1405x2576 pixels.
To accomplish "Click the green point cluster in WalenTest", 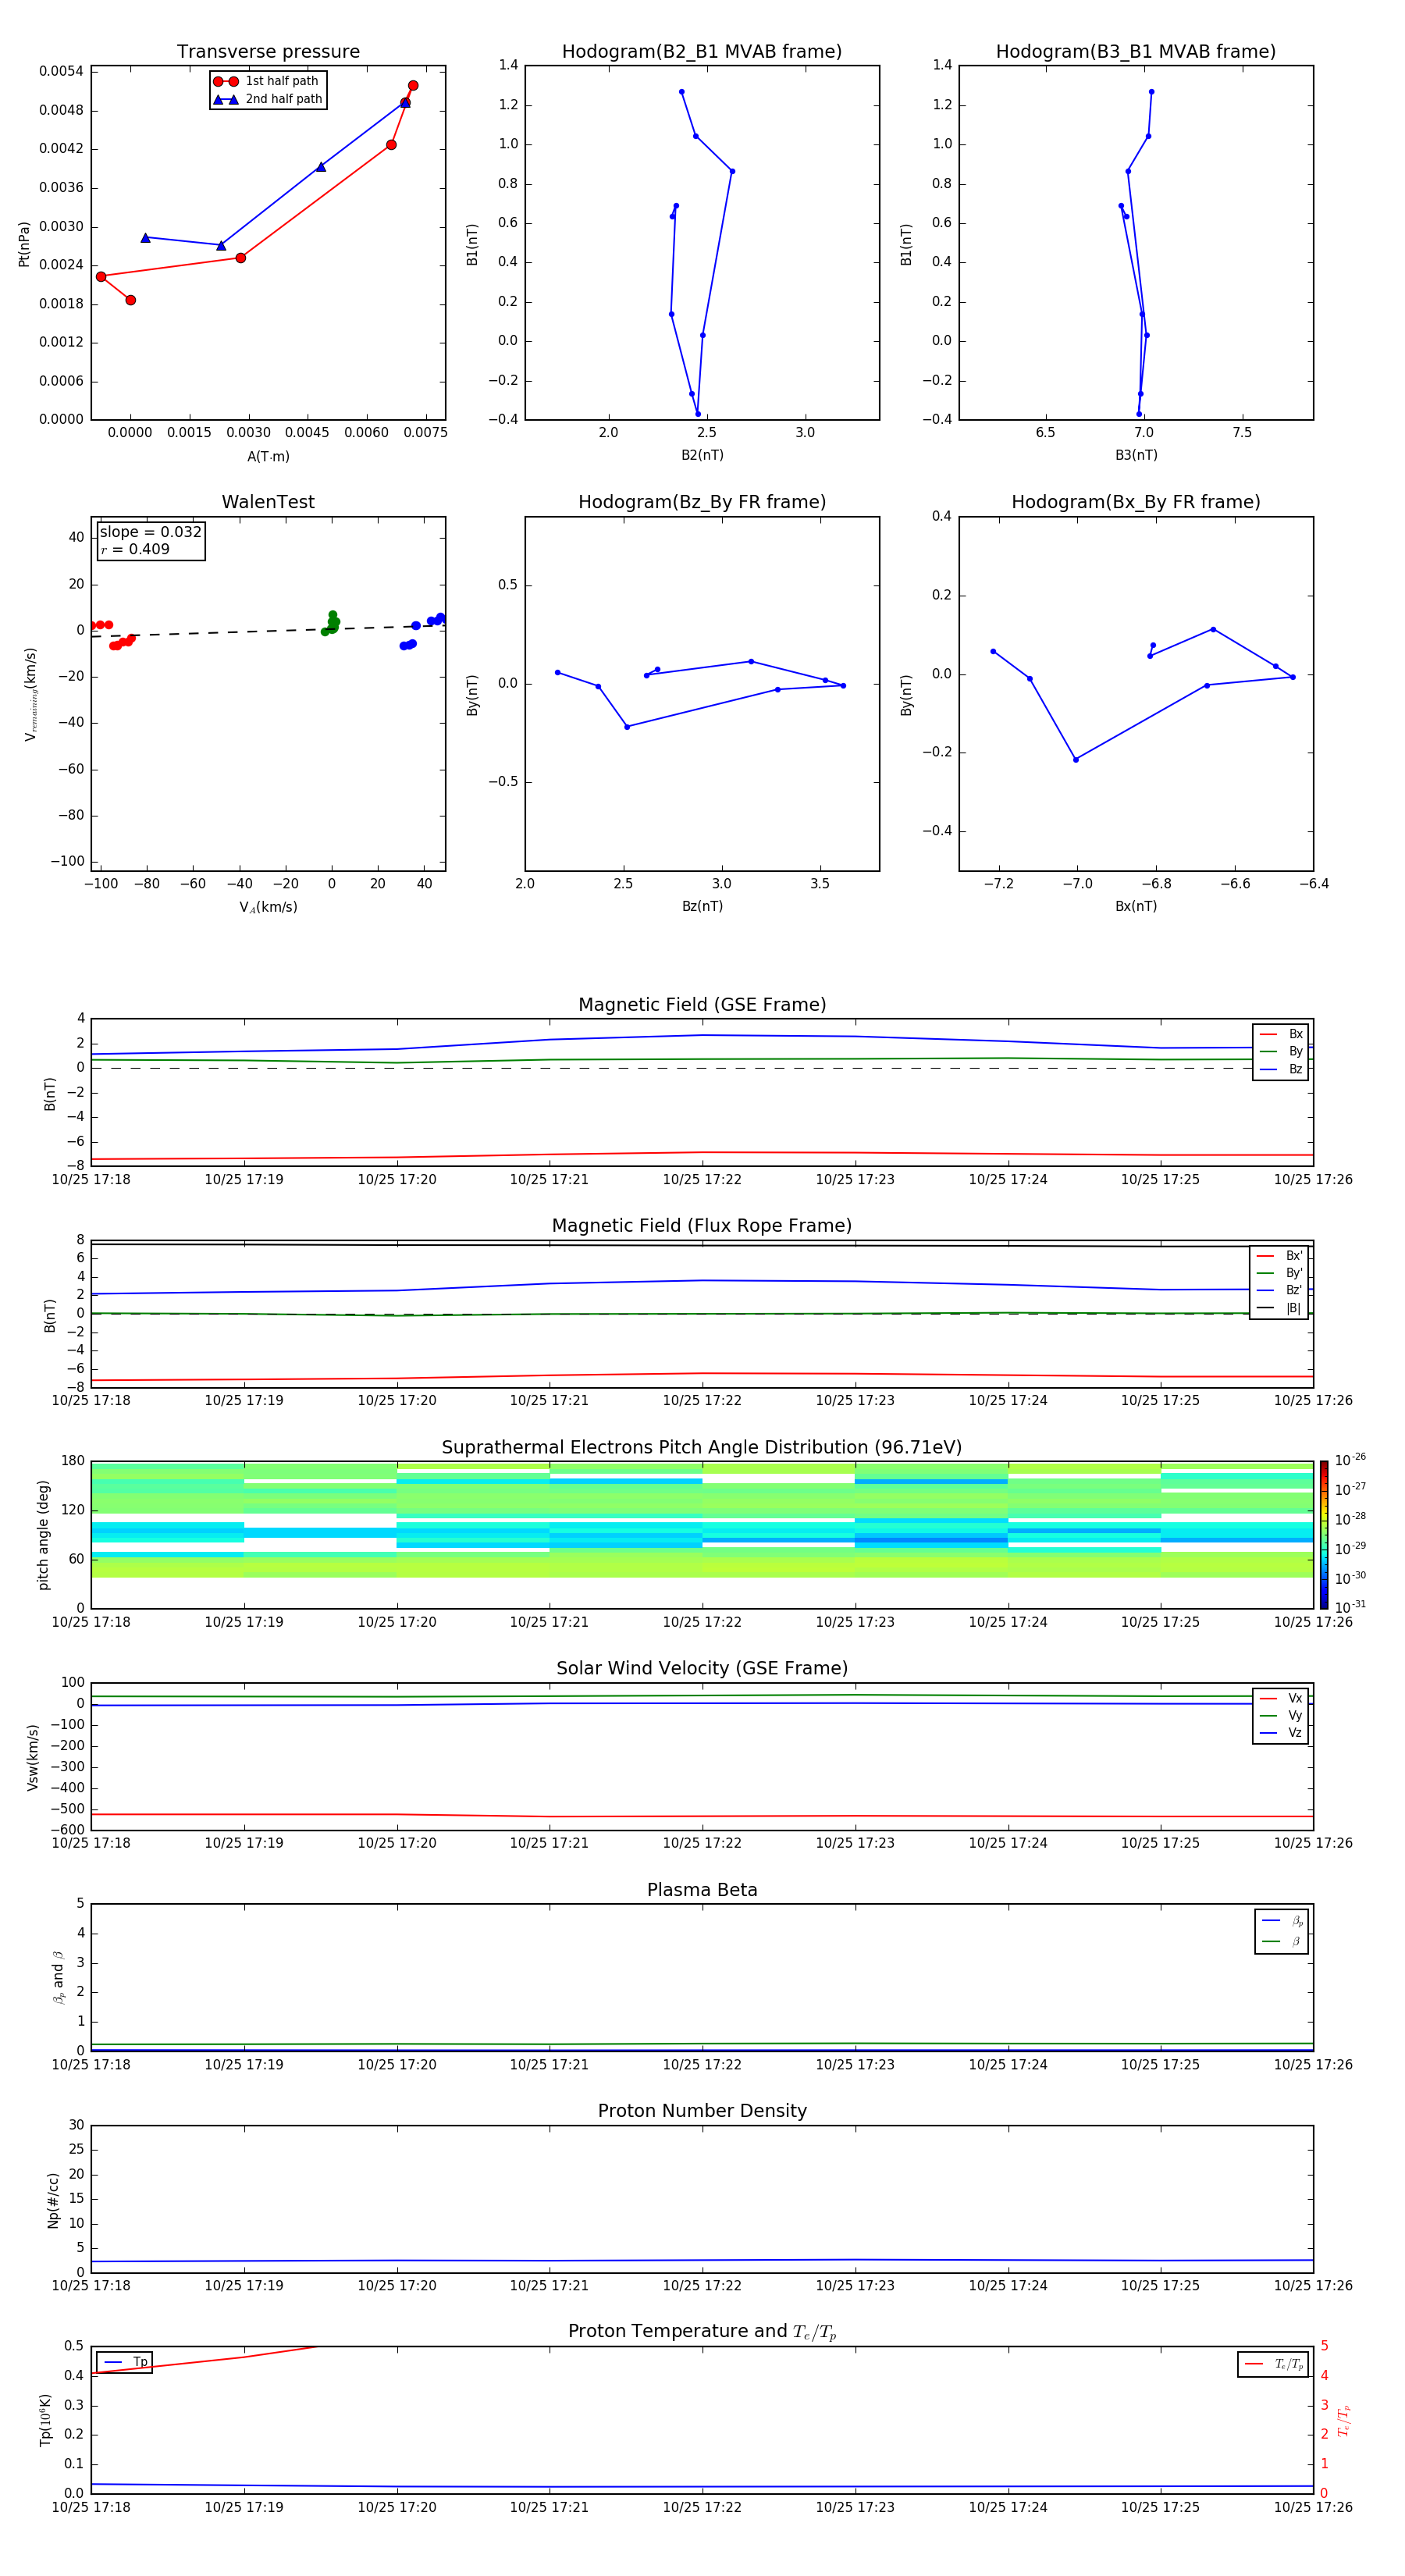I will 331,624.
